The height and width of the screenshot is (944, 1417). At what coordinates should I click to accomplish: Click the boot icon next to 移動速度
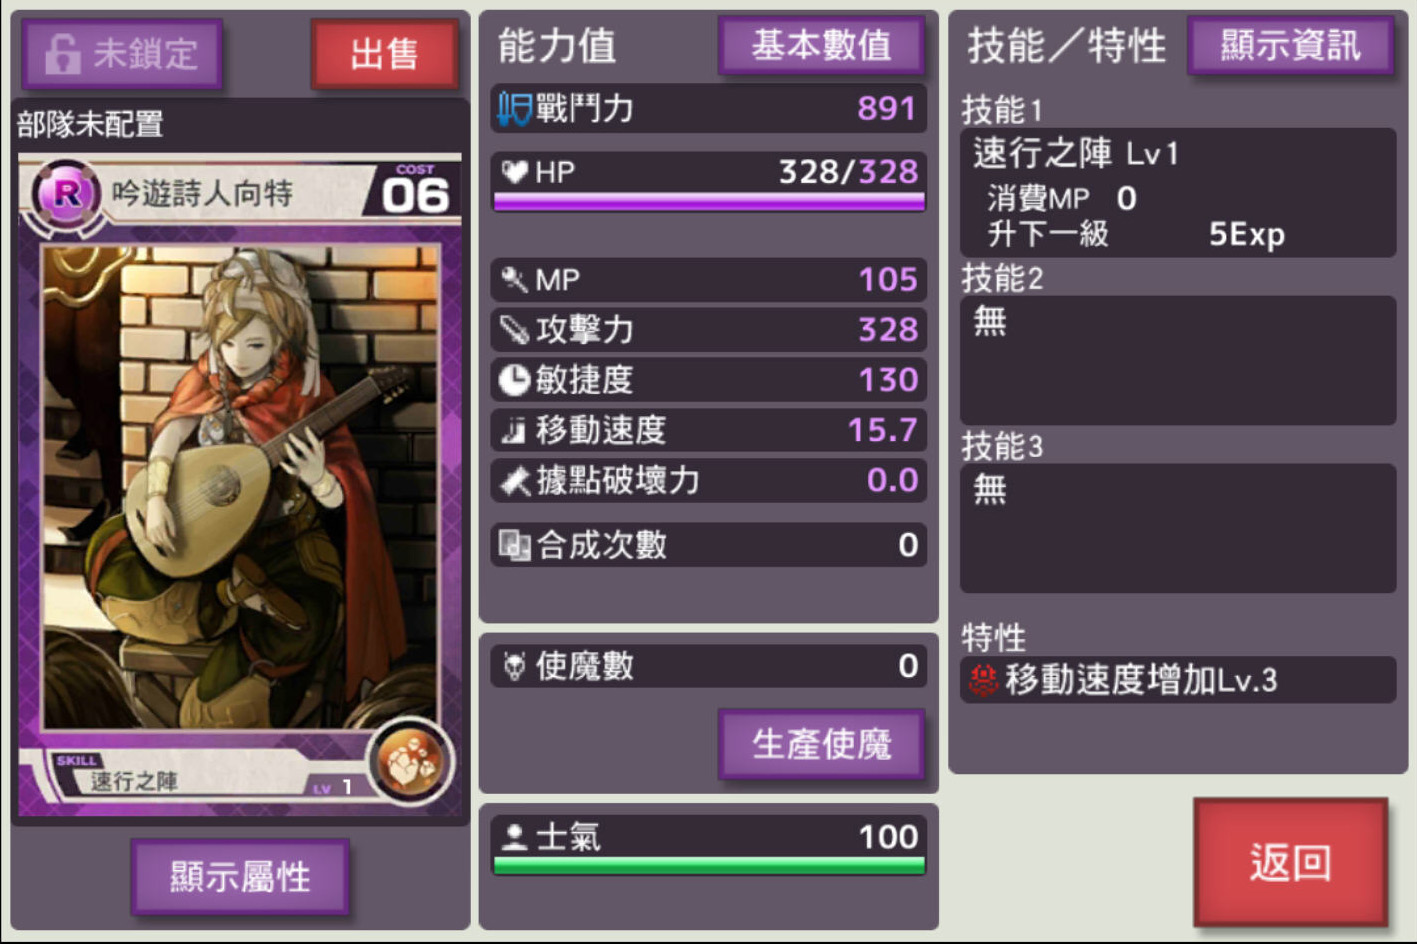tap(514, 430)
